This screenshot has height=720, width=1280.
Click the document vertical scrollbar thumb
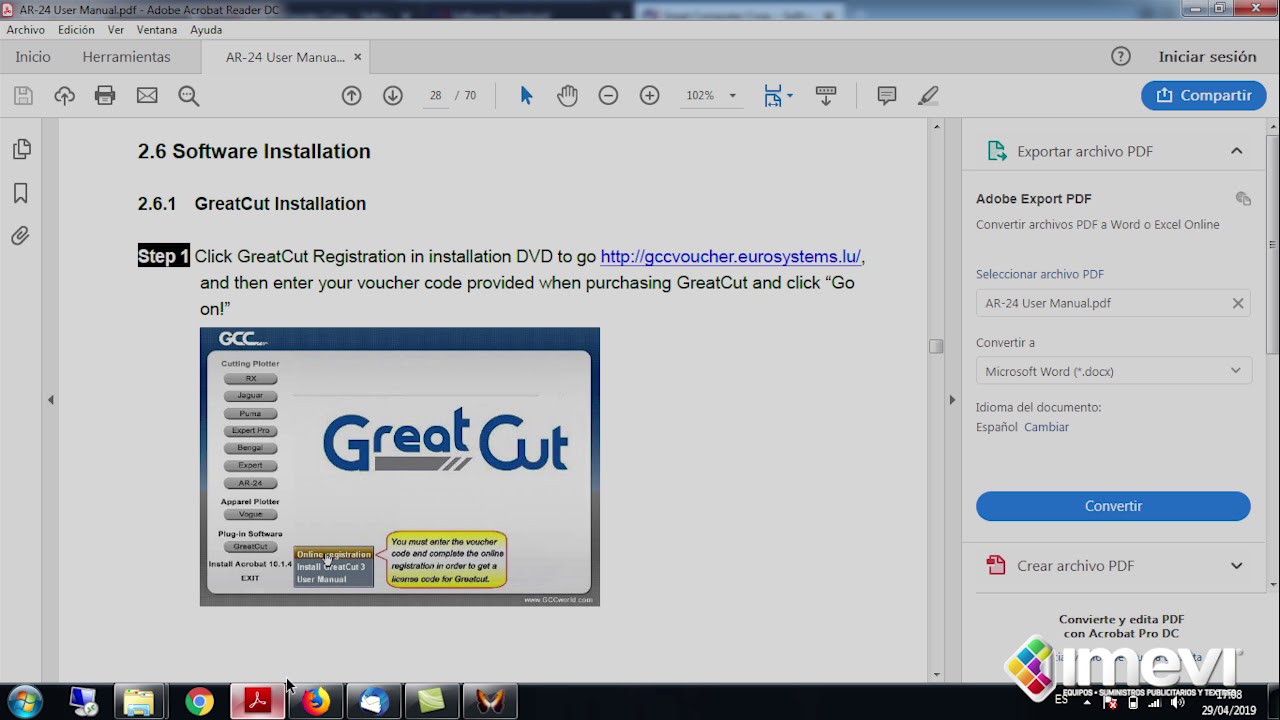click(x=936, y=346)
